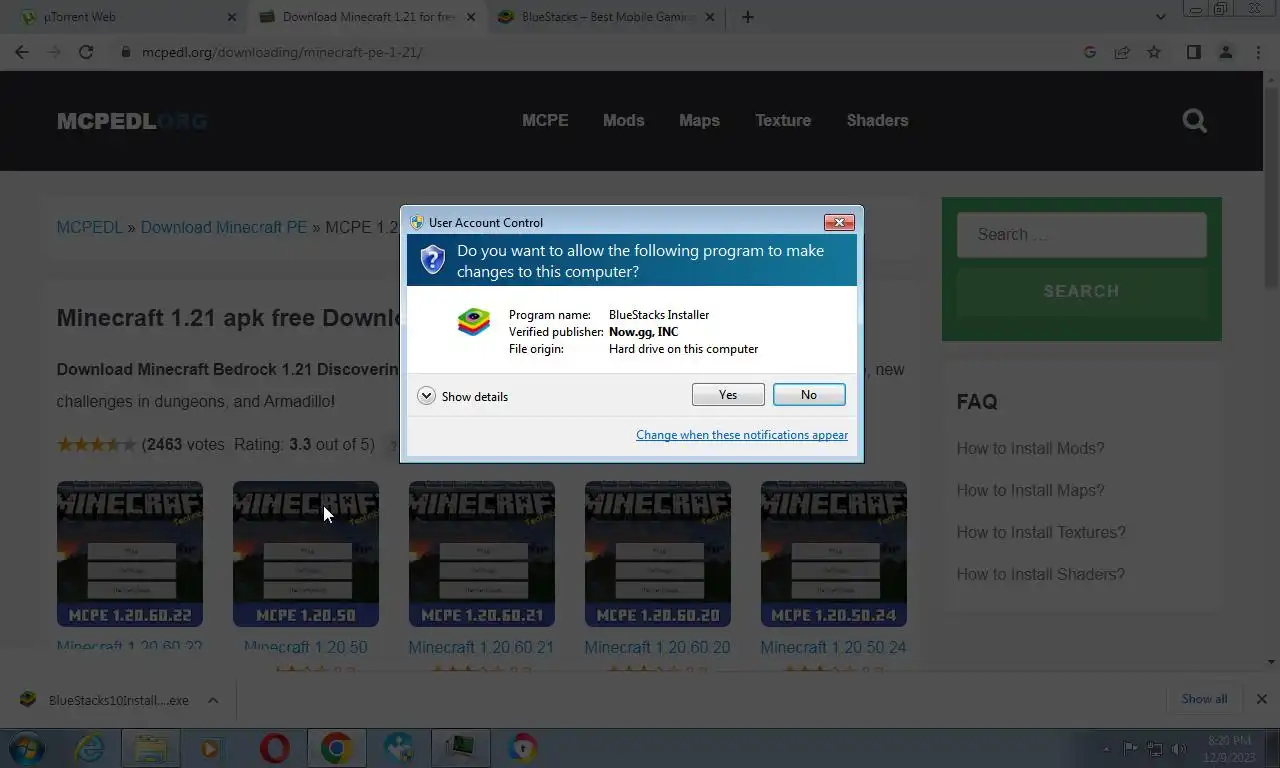Toggle the browser side panel
The height and width of the screenshot is (768, 1280).
click(x=1193, y=52)
